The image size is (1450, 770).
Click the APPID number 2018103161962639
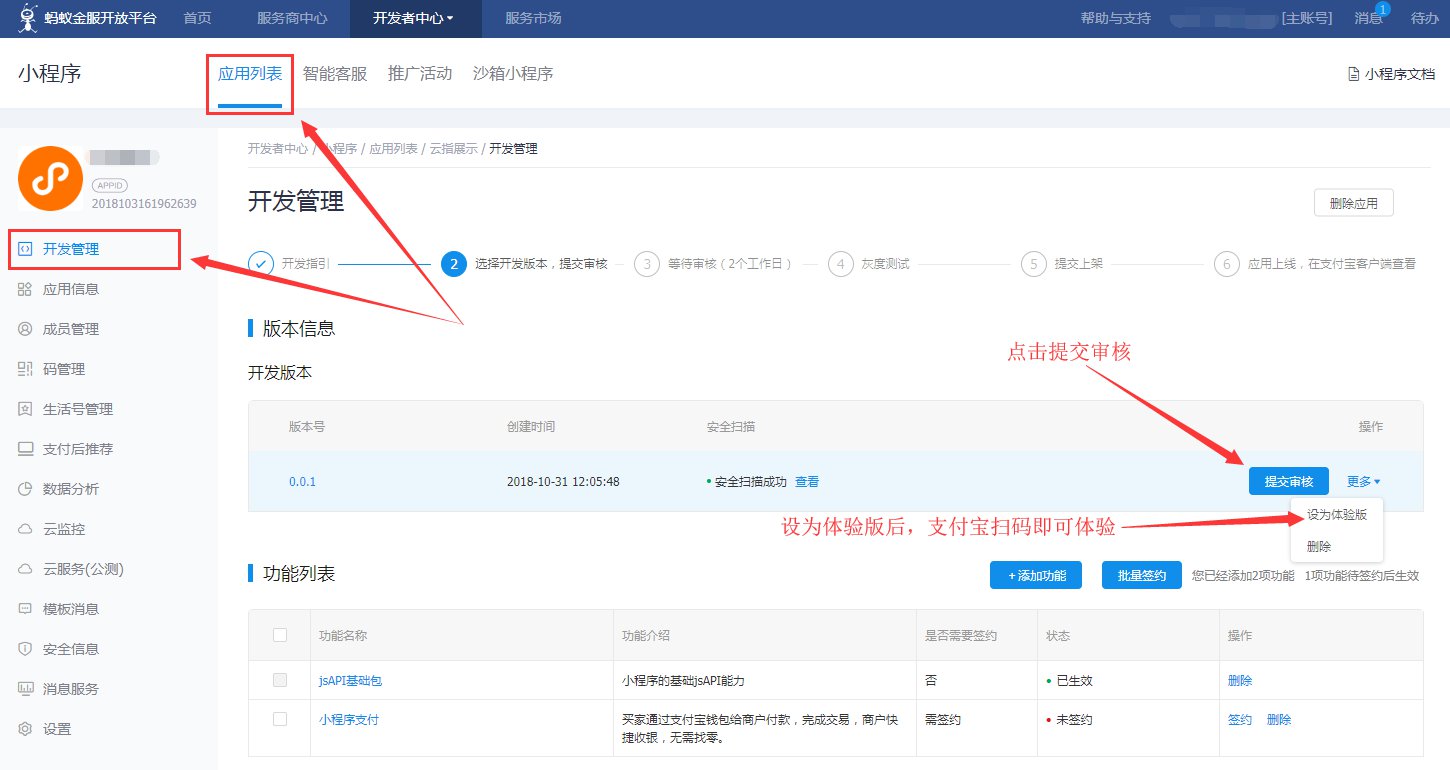point(144,203)
